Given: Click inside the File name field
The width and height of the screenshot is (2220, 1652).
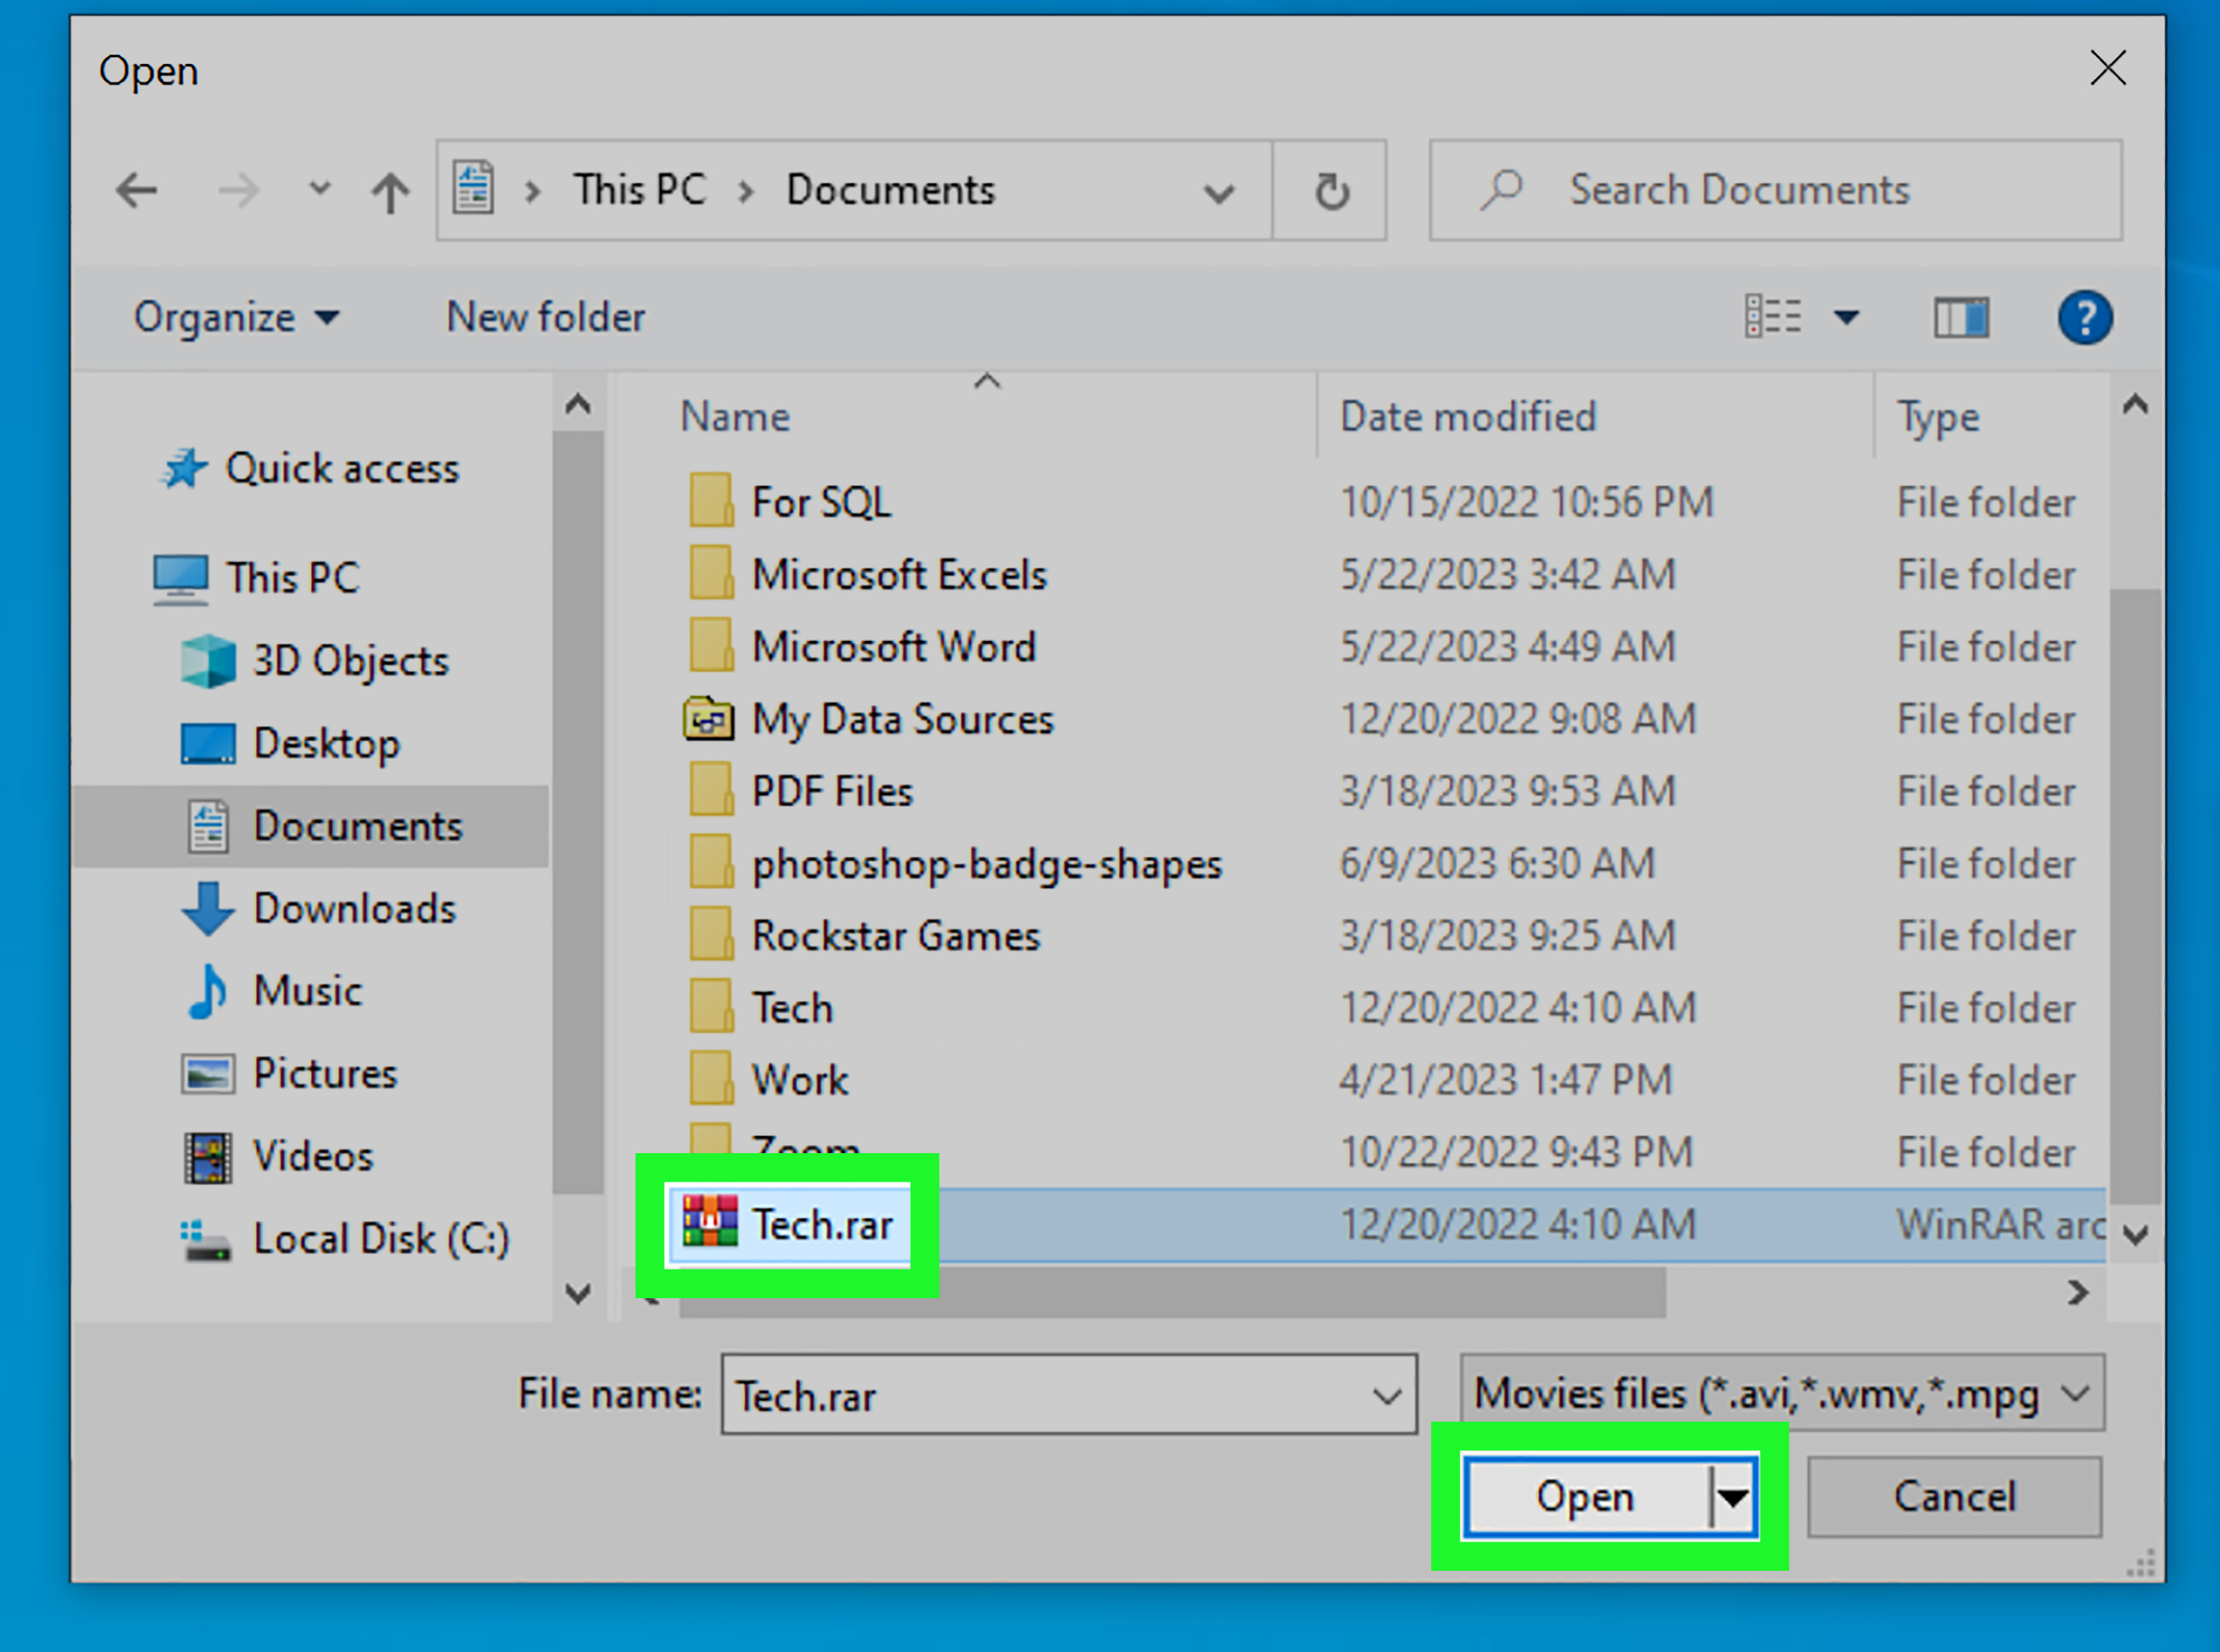Looking at the screenshot, I should click(x=1000, y=1394).
